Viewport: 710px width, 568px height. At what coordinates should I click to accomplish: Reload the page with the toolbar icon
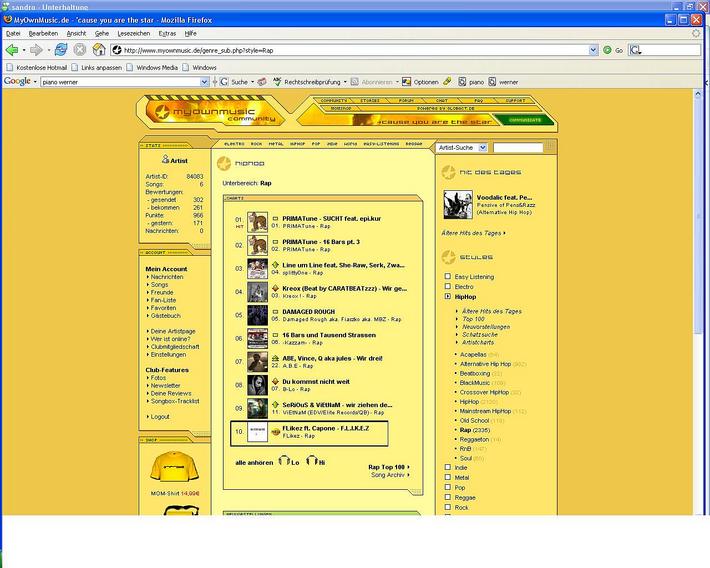pyautogui.click(x=61, y=49)
